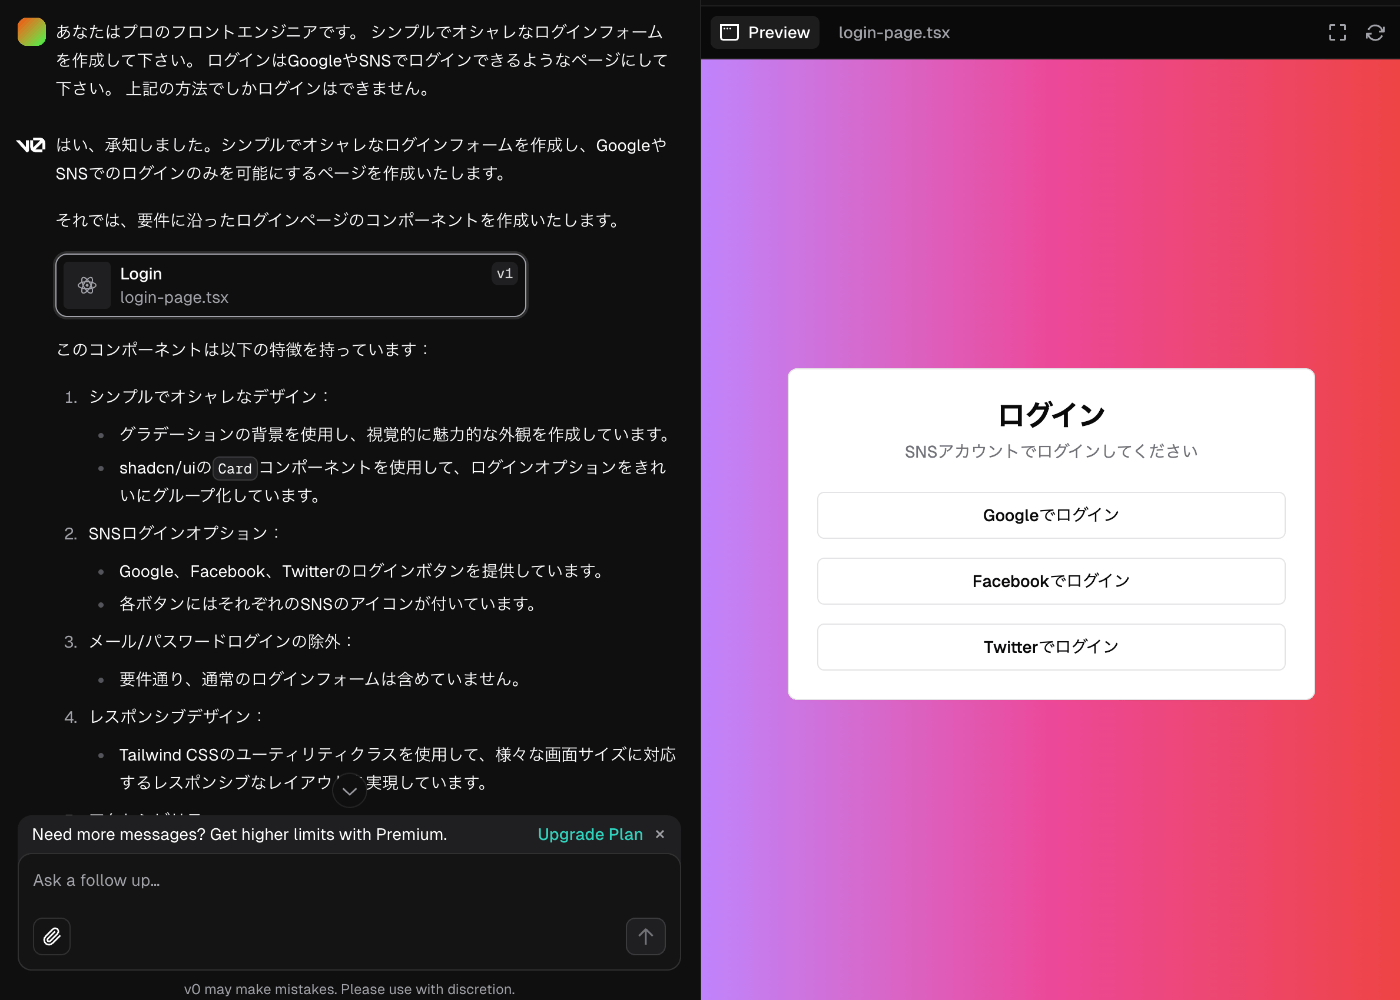Click the 要件通り bullet about excluded login form
Image resolution: width=1400 pixels, height=1000 pixels.
322,679
